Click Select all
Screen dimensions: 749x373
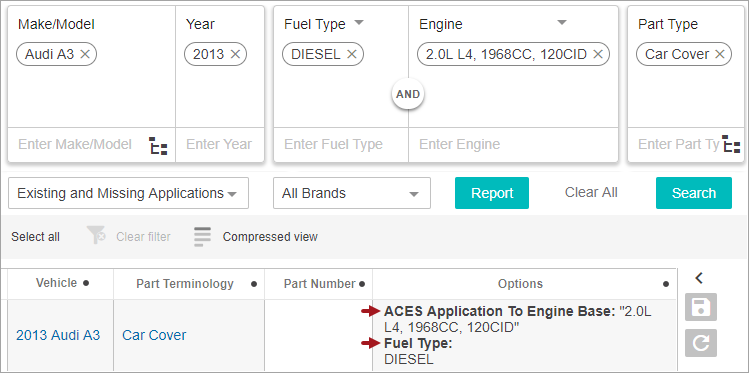35,237
